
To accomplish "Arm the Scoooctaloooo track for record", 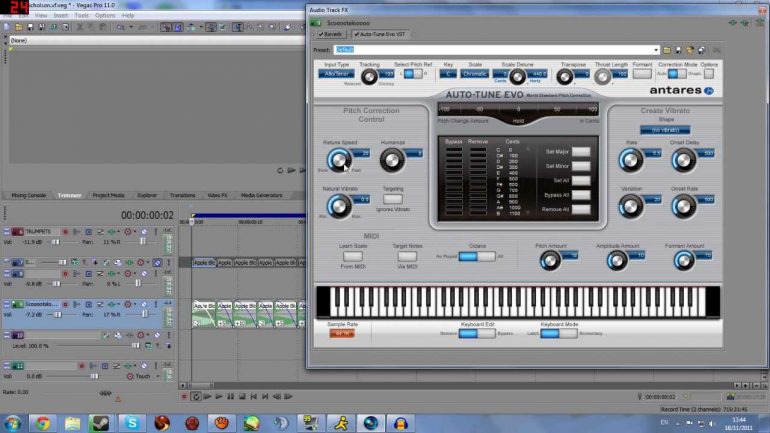I will tap(65, 304).
